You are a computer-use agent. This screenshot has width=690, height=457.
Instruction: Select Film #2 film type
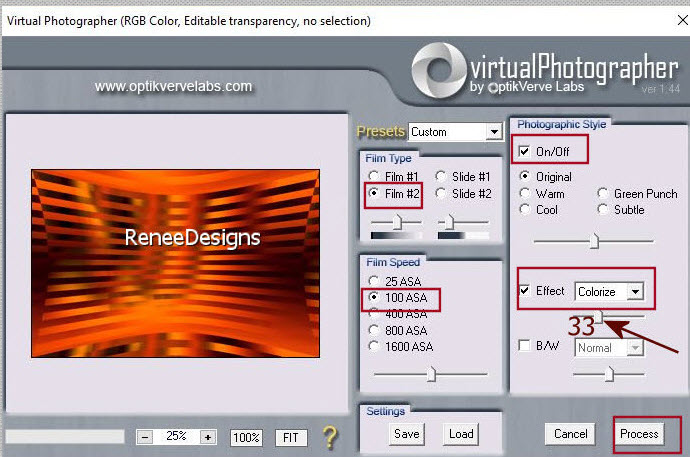coord(374,193)
